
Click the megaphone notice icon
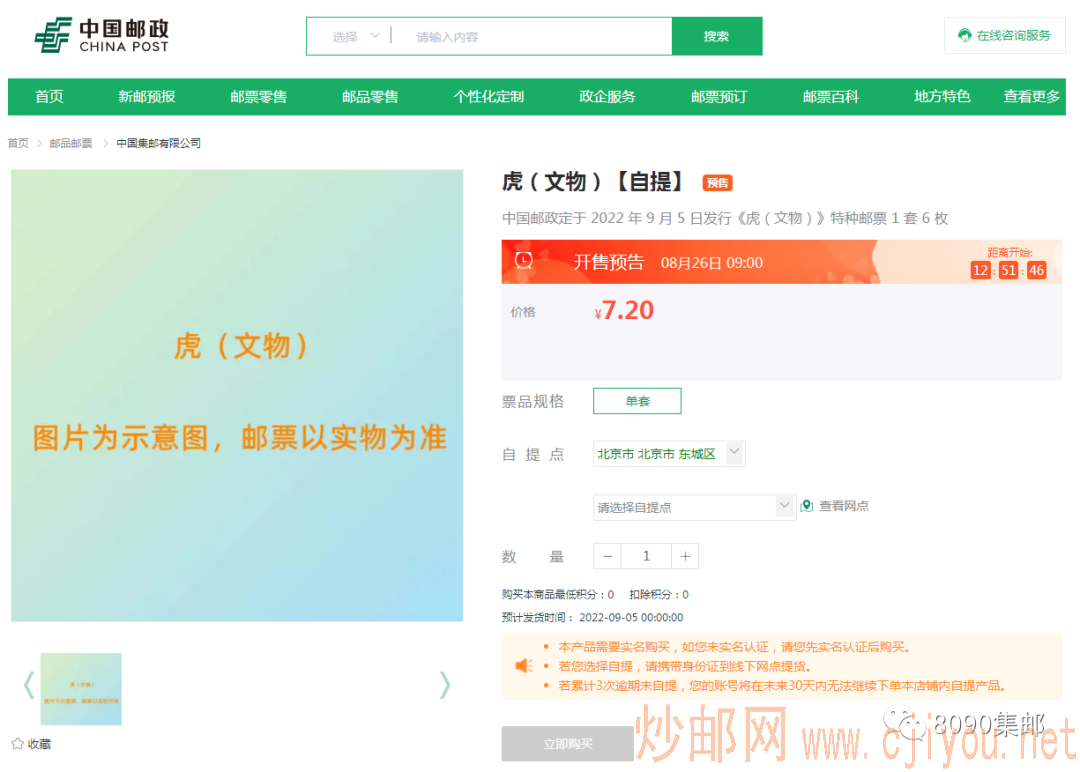tap(524, 666)
